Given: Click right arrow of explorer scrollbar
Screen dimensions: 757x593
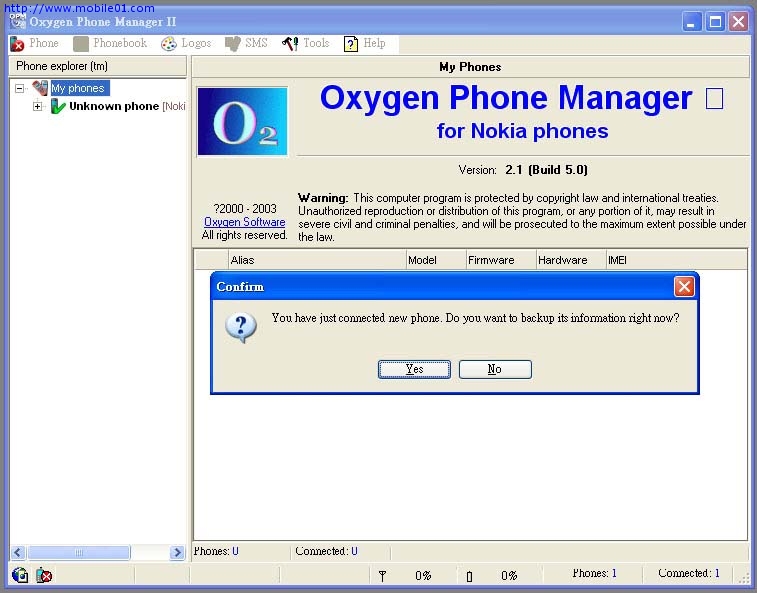Looking at the screenshot, I should (x=177, y=552).
